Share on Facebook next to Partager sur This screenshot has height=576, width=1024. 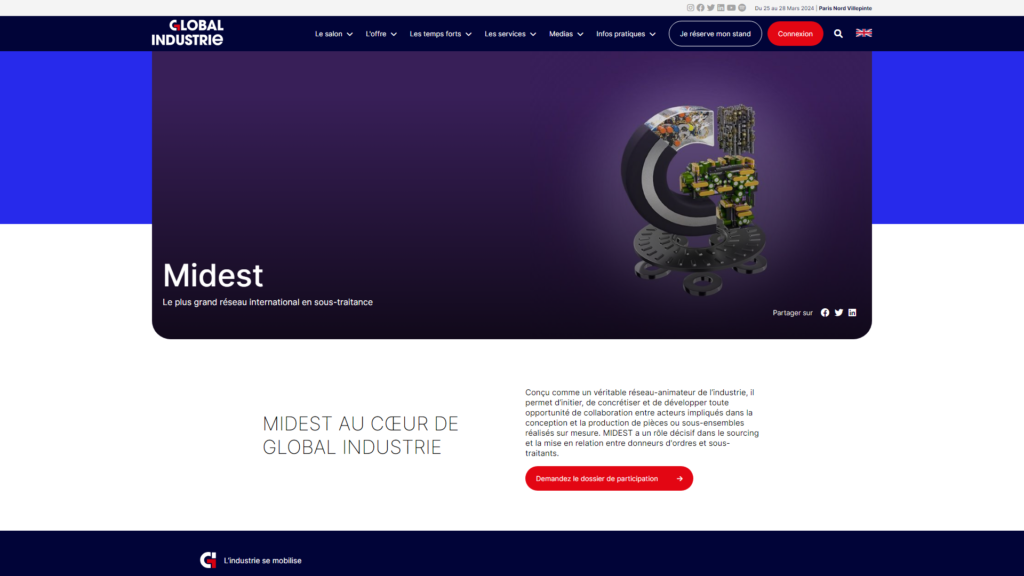click(x=825, y=313)
